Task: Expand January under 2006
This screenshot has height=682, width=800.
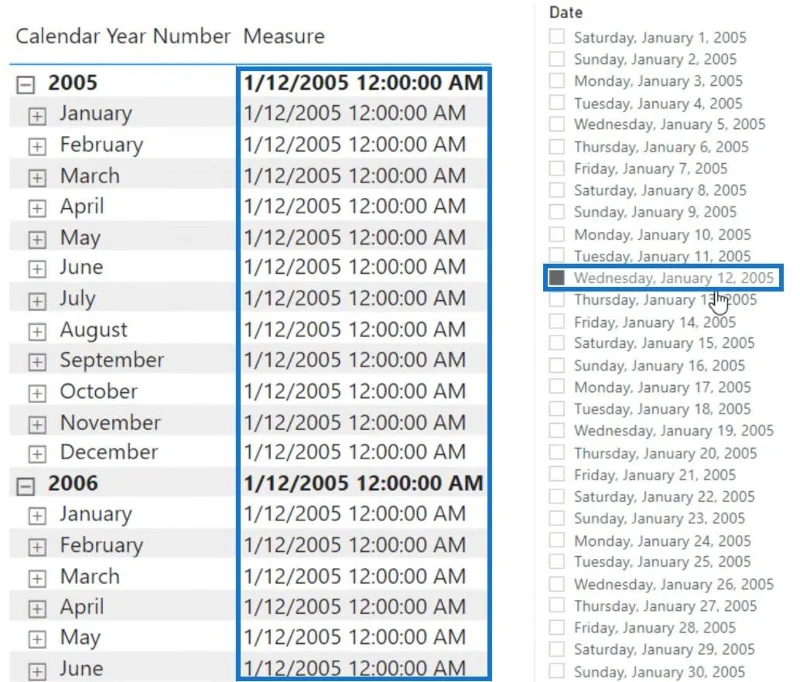Action: coord(37,516)
